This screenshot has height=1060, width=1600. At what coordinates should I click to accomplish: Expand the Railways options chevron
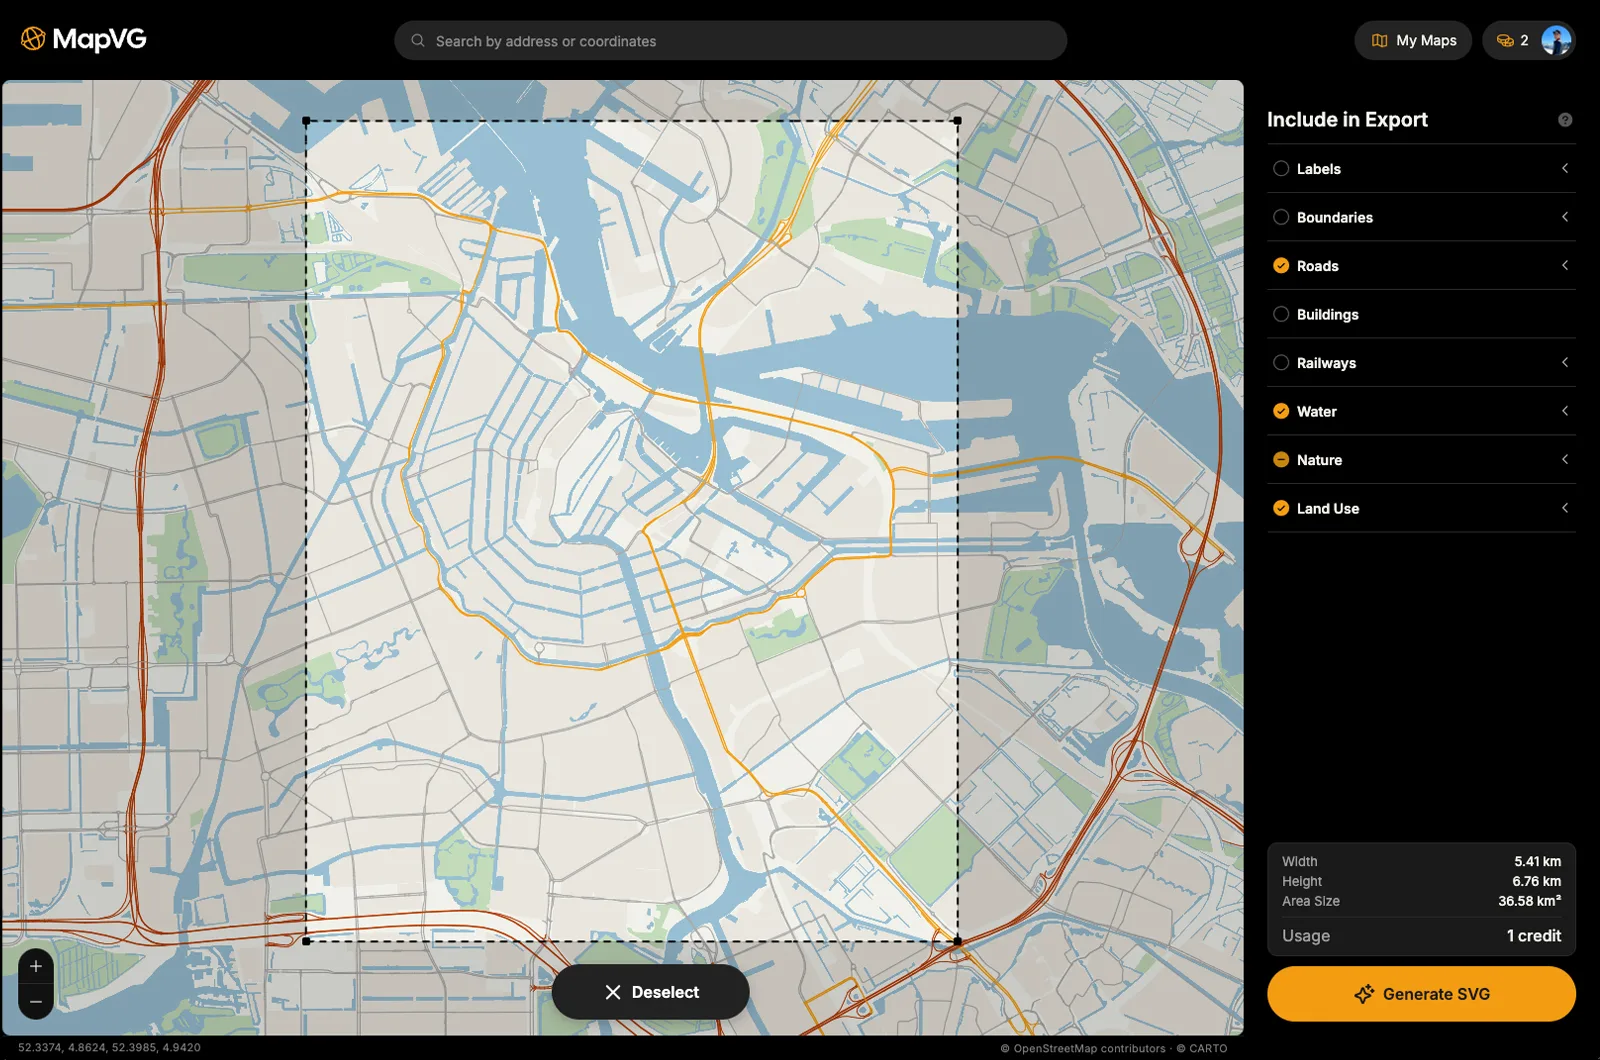pos(1565,362)
